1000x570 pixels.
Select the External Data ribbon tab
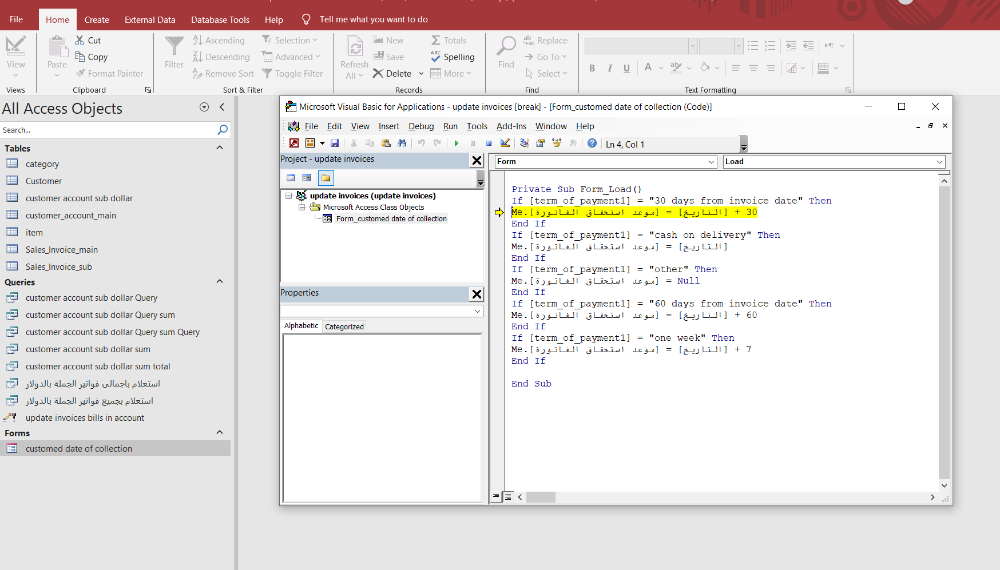[x=150, y=20]
